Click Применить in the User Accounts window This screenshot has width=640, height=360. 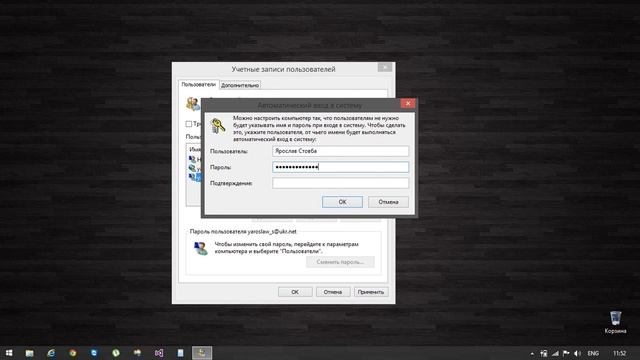[371, 292]
